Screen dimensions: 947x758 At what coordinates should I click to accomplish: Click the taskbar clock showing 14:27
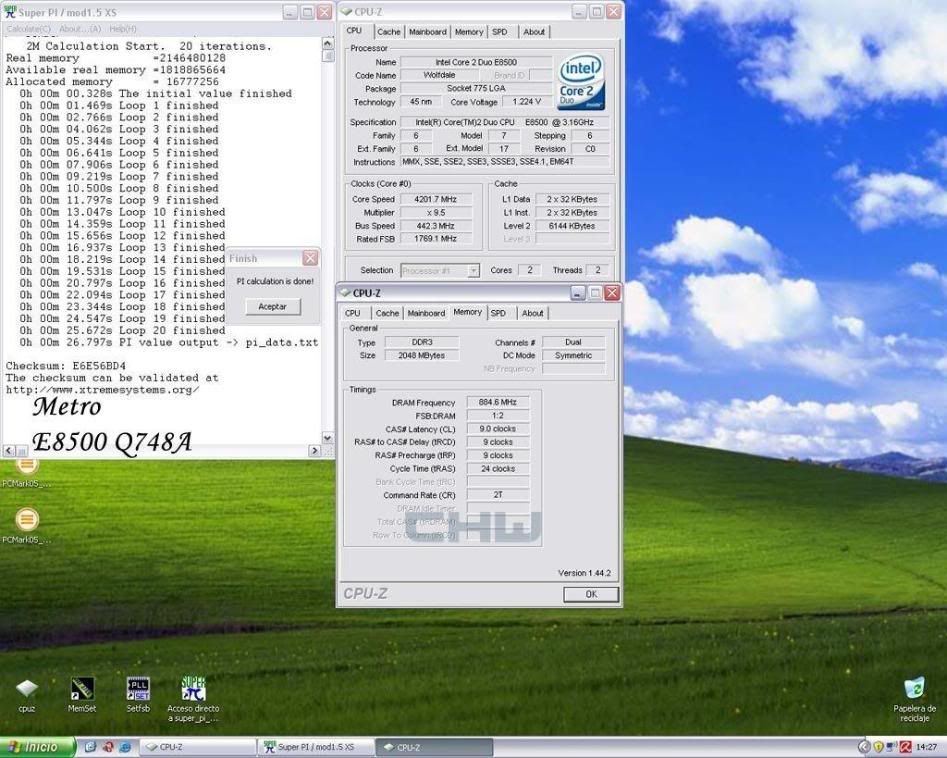tap(926, 747)
